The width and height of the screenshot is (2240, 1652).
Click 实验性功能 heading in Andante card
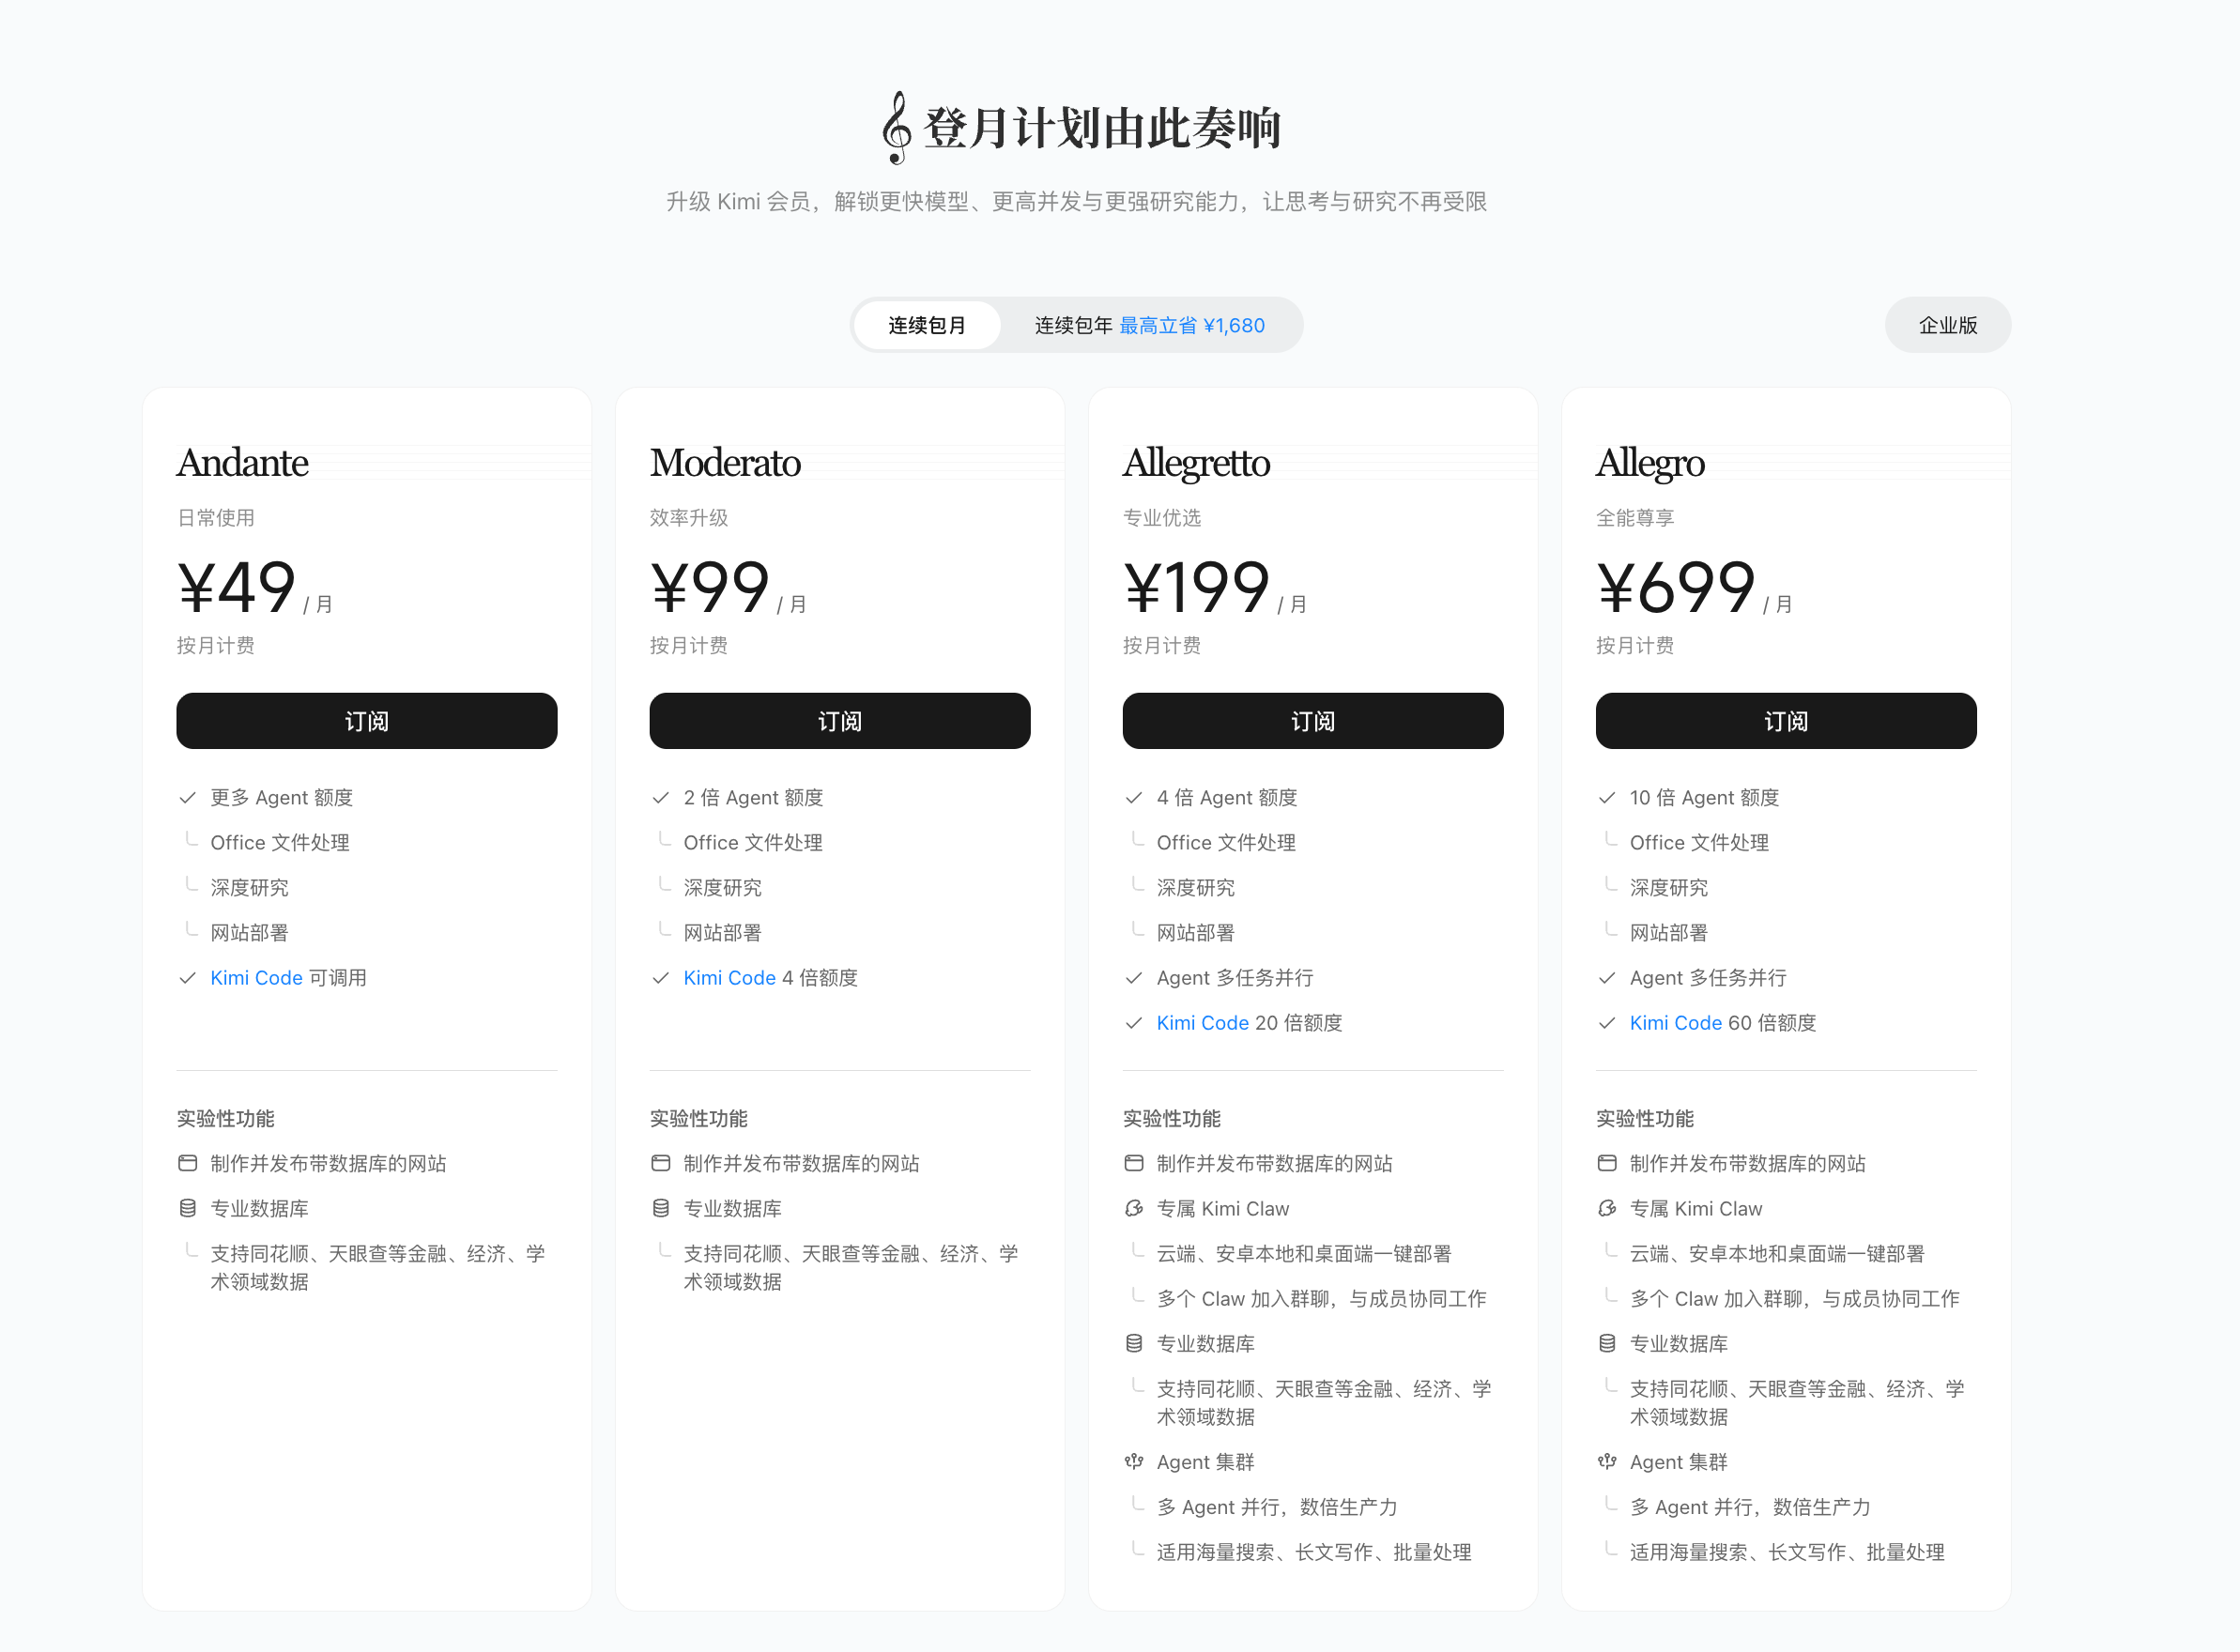click(x=226, y=1118)
